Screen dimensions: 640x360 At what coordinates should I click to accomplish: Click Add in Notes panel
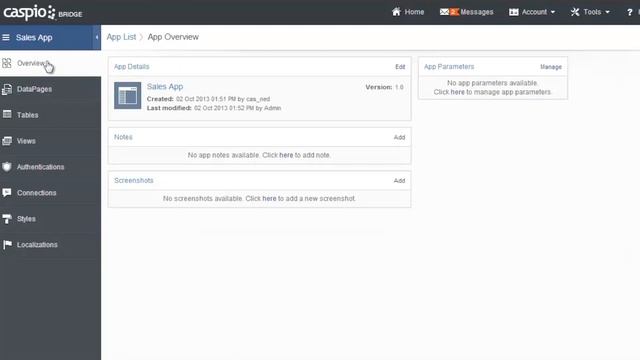(x=399, y=137)
